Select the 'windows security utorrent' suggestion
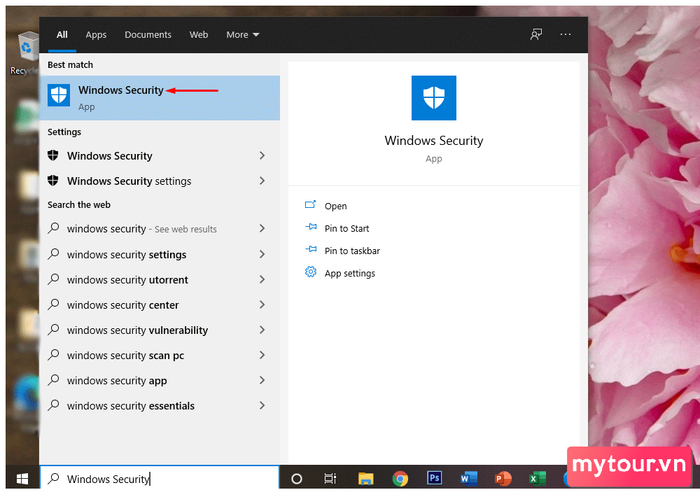The image size is (700, 497). (159, 279)
